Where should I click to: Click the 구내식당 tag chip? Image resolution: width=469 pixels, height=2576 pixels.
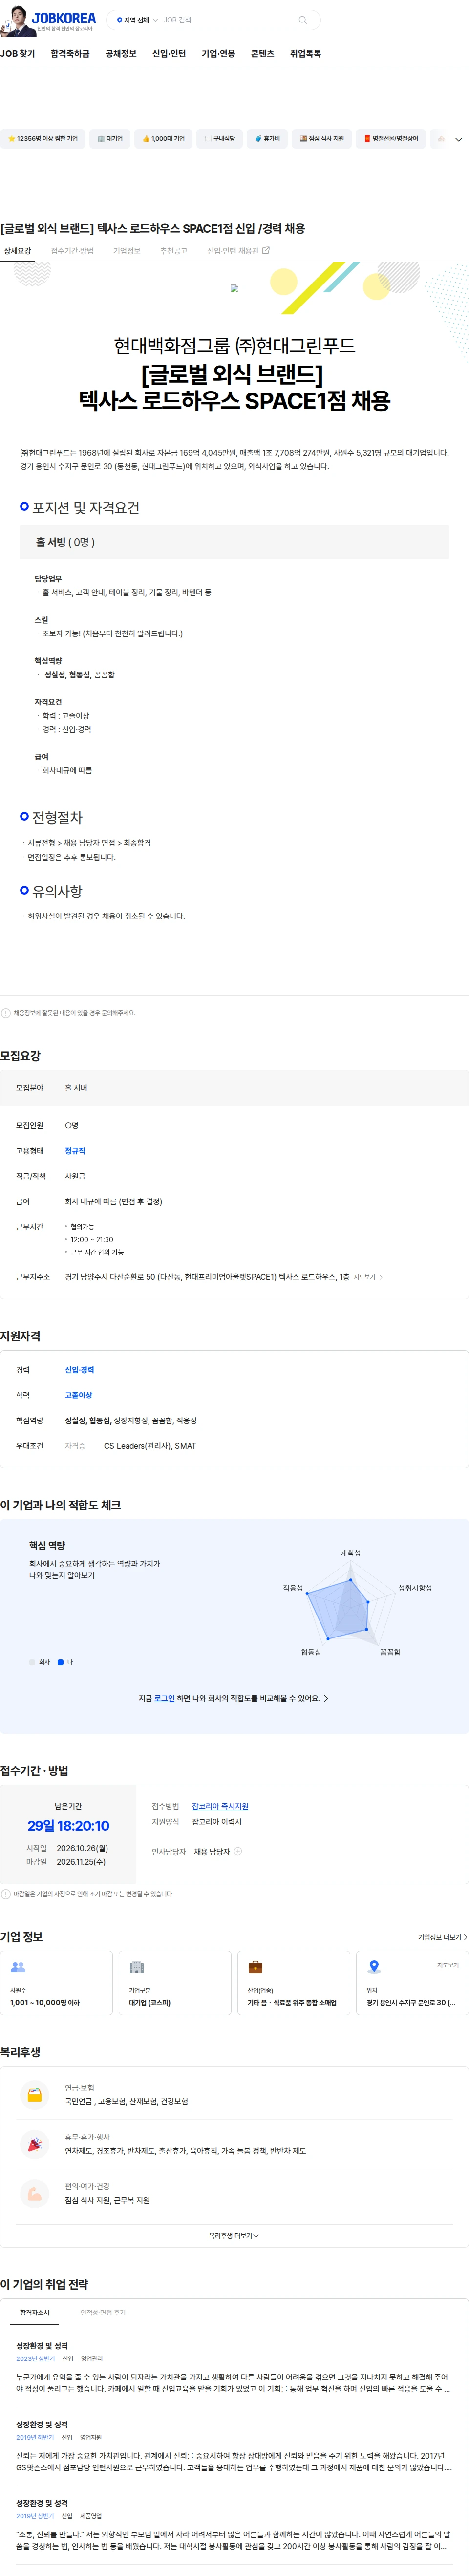[219, 139]
